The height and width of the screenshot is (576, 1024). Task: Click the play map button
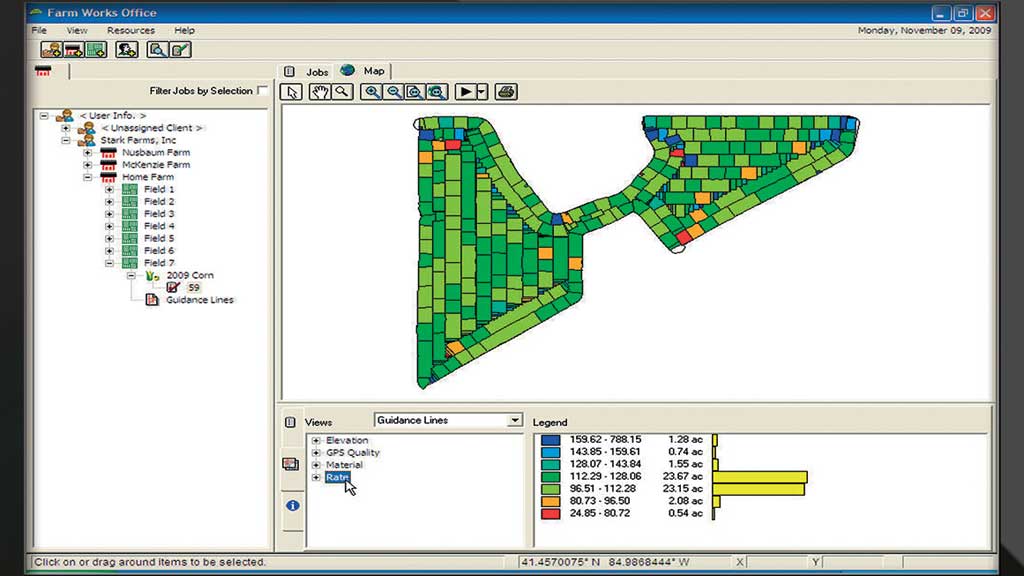tap(465, 92)
